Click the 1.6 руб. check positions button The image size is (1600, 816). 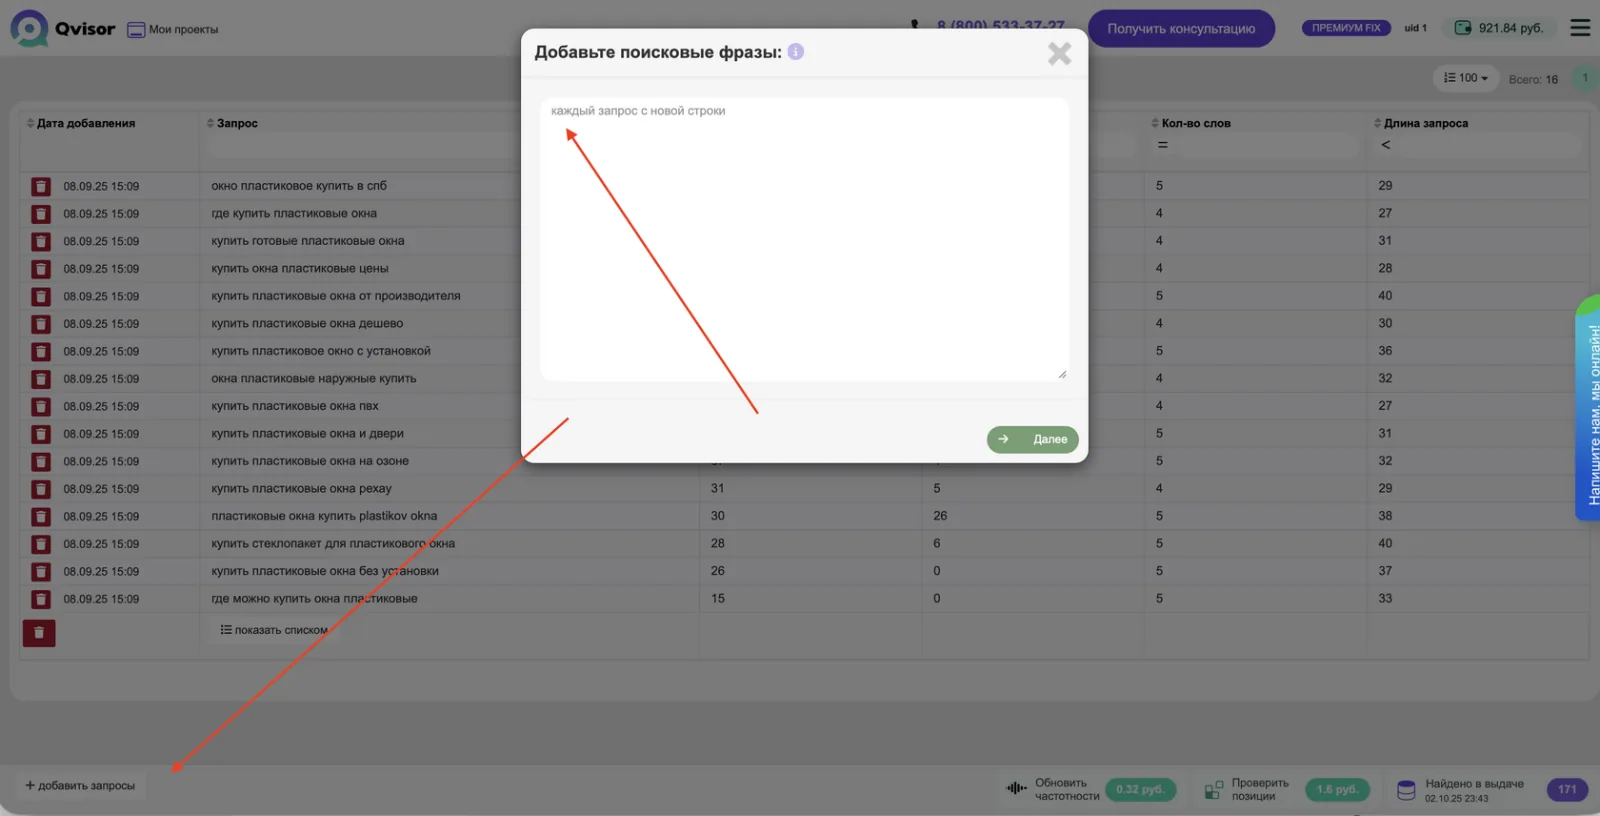pos(1338,790)
